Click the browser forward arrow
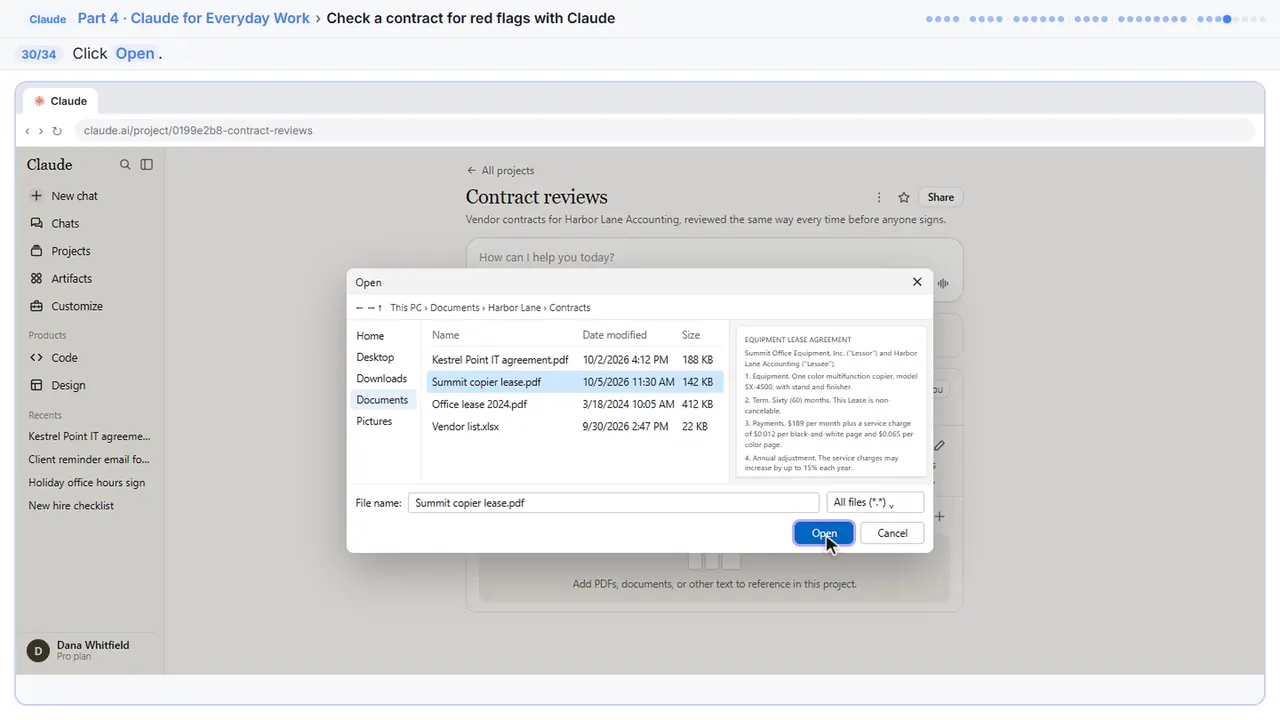Screen dimensions: 1280x720 pyautogui.click(x=41, y=131)
